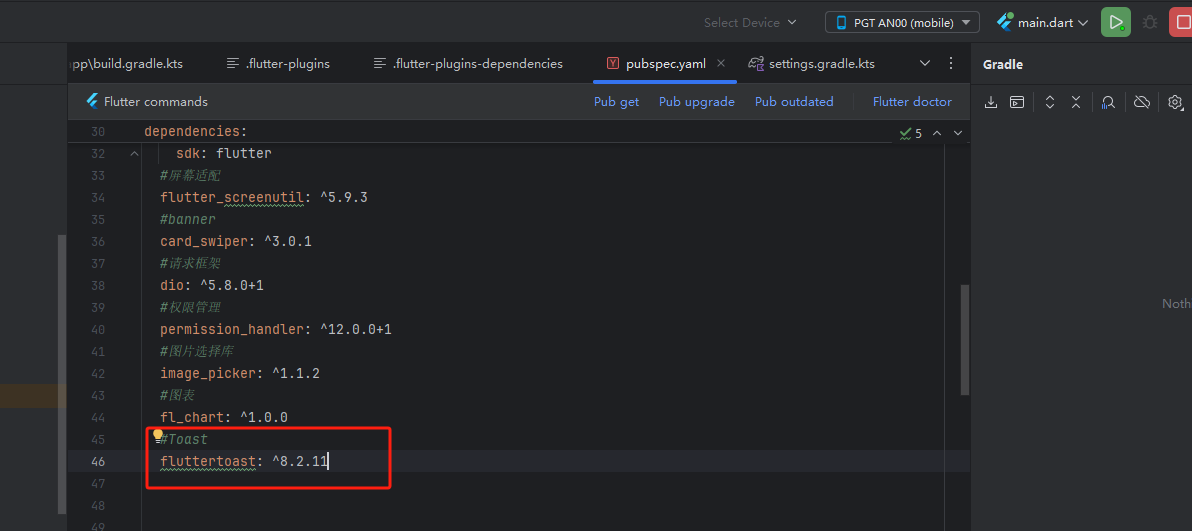Expand all nodes in Gradle panel
Image resolution: width=1192 pixels, height=531 pixels.
coord(1050,102)
